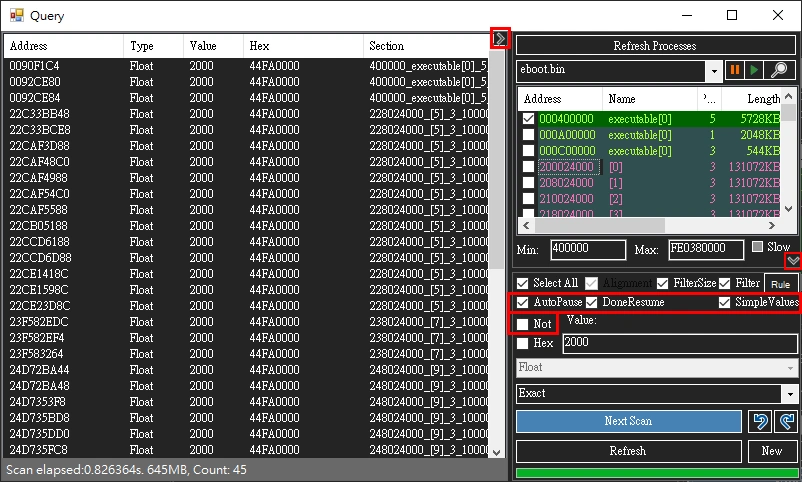Check the 000A00000 section box
The height and width of the screenshot is (482, 802).
(528, 135)
